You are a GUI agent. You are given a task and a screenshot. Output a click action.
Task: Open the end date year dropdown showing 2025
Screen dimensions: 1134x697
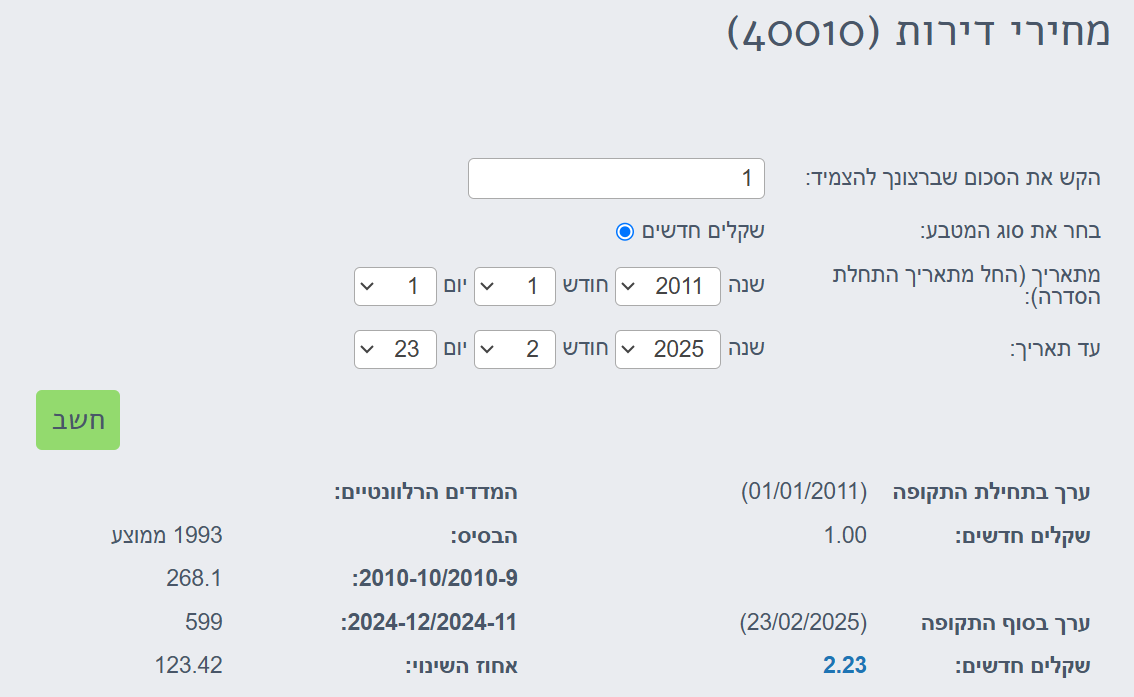tap(667, 349)
